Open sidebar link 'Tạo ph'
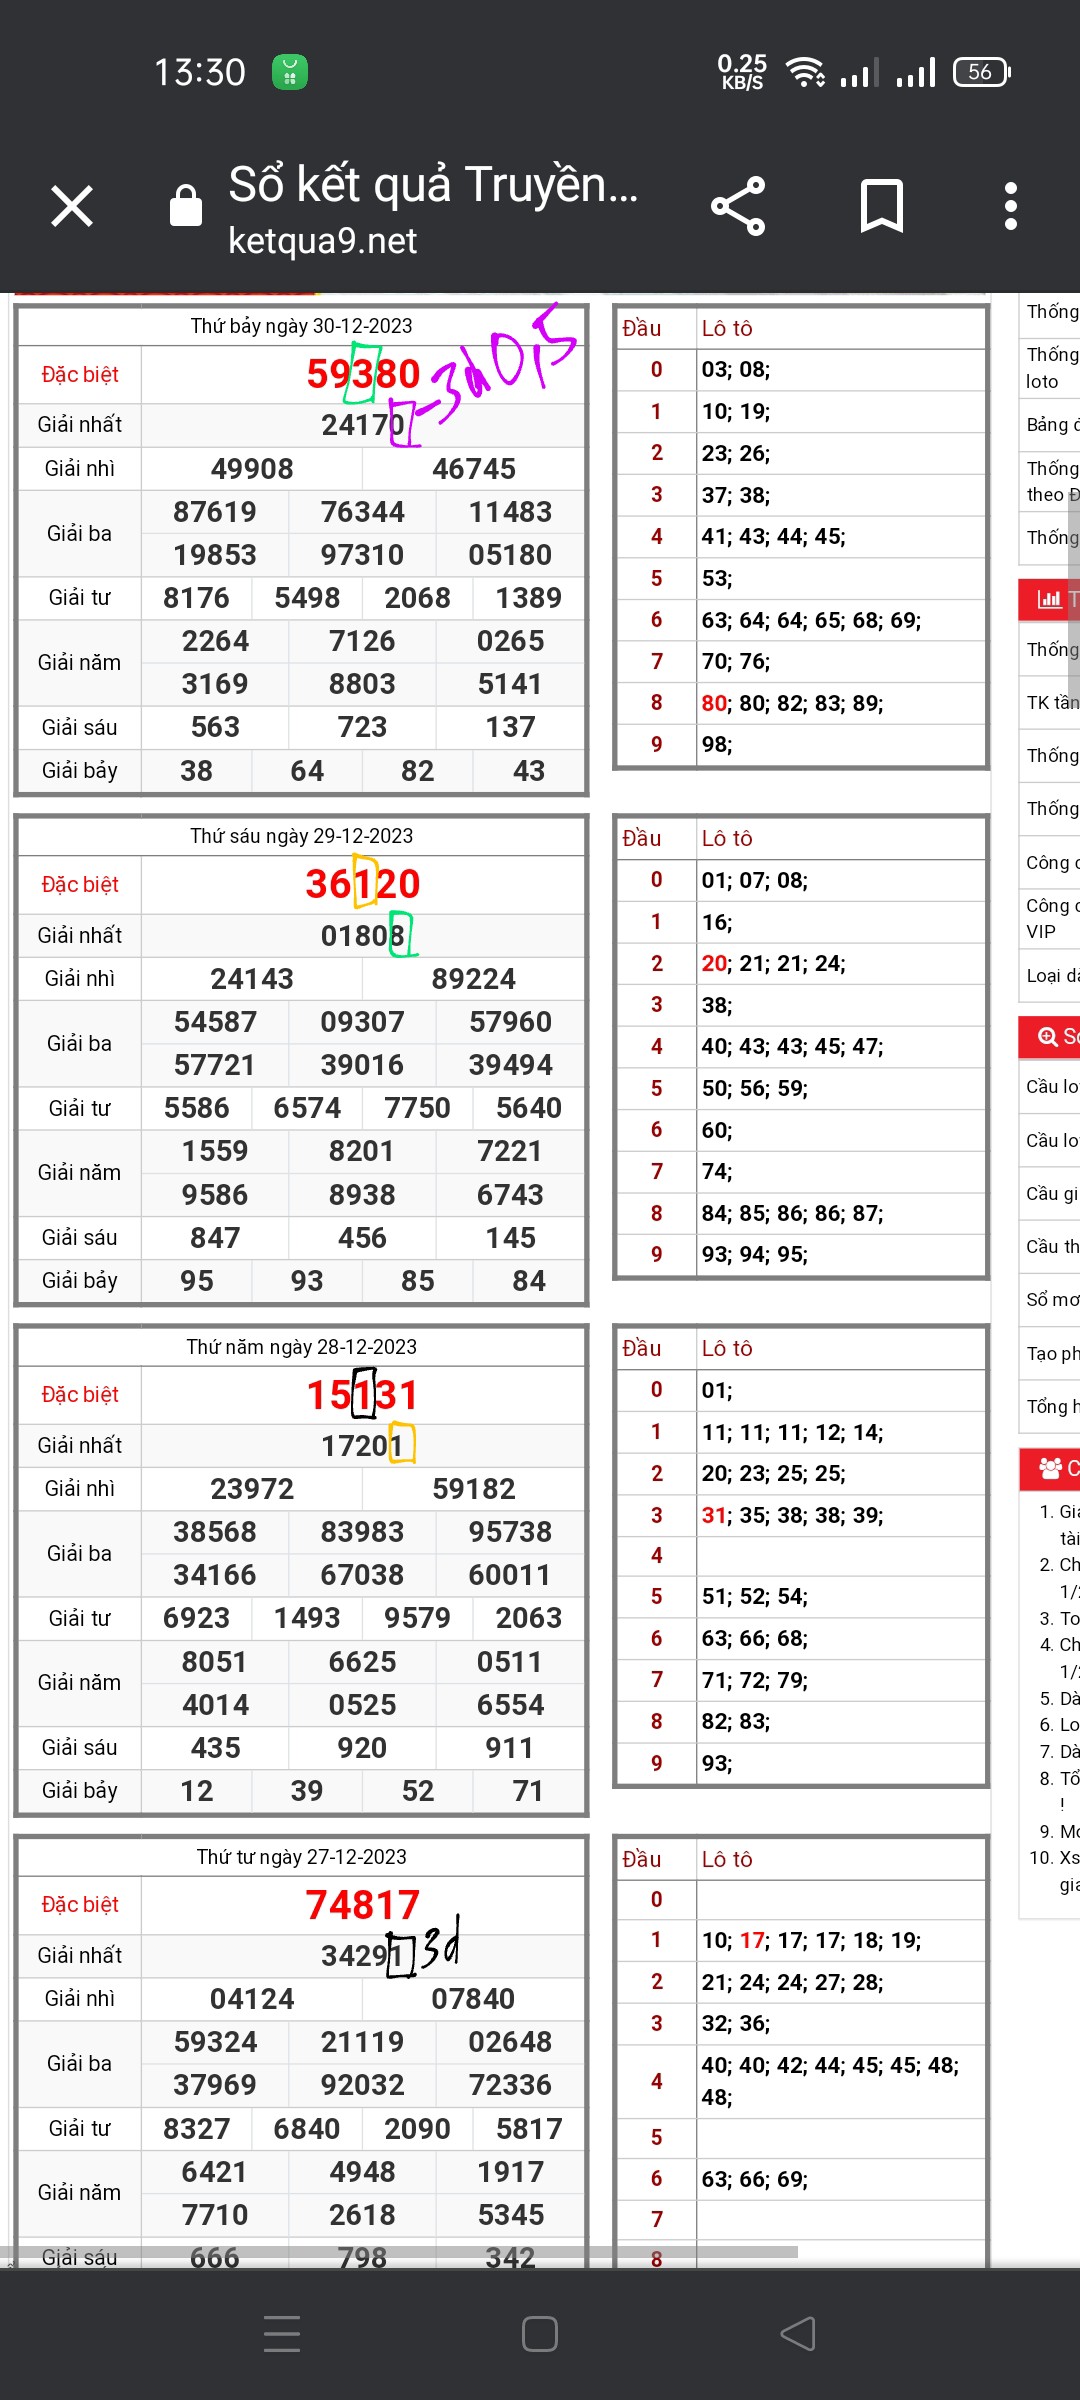The width and height of the screenshot is (1080, 2400). (1052, 1354)
